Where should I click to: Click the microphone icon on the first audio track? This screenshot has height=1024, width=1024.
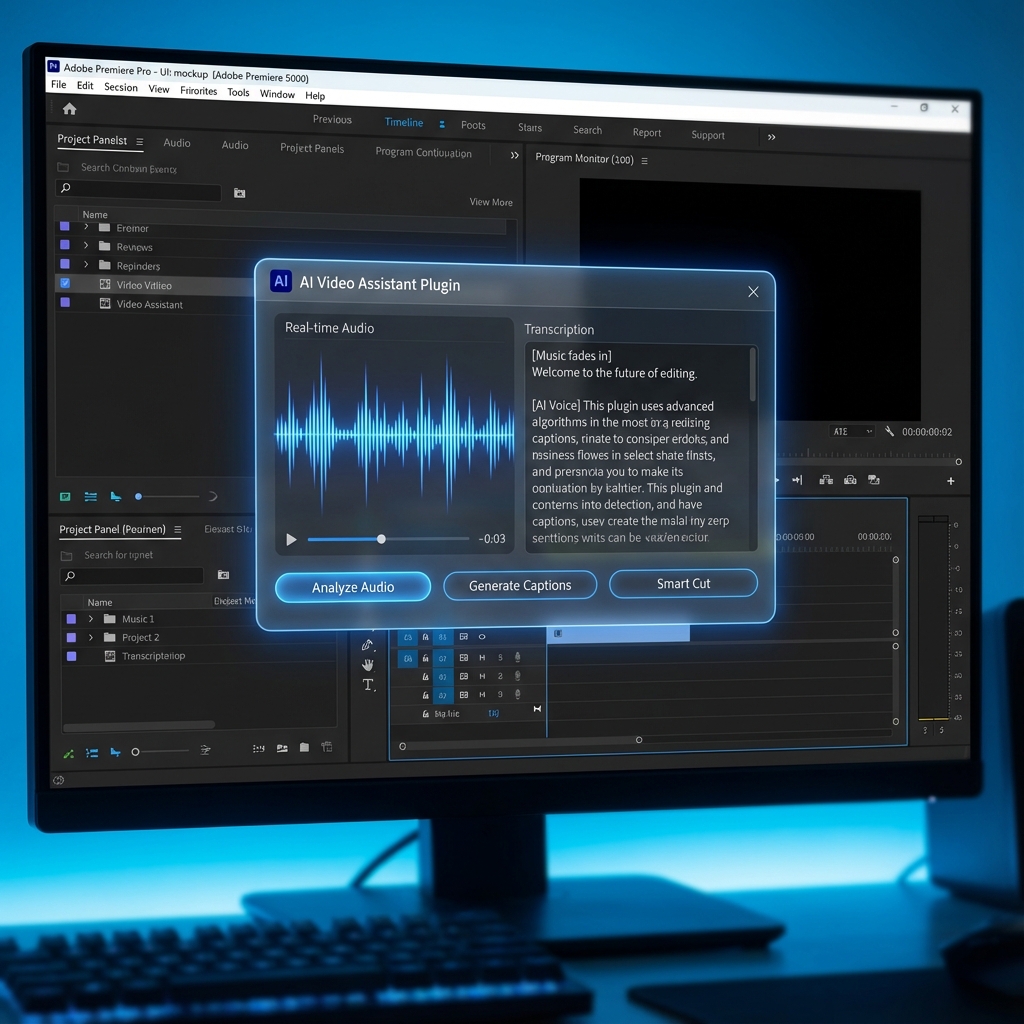pos(517,658)
